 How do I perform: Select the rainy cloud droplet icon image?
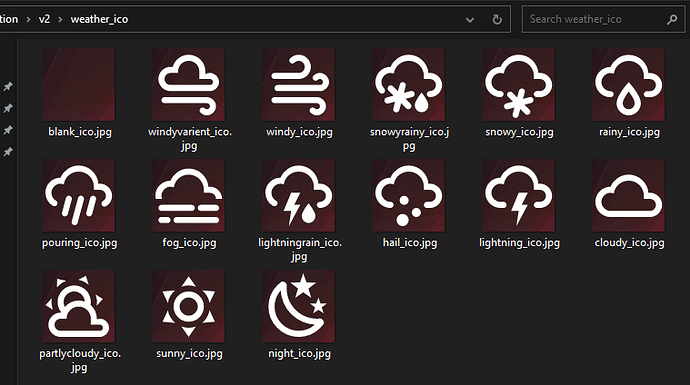point(628,84)
